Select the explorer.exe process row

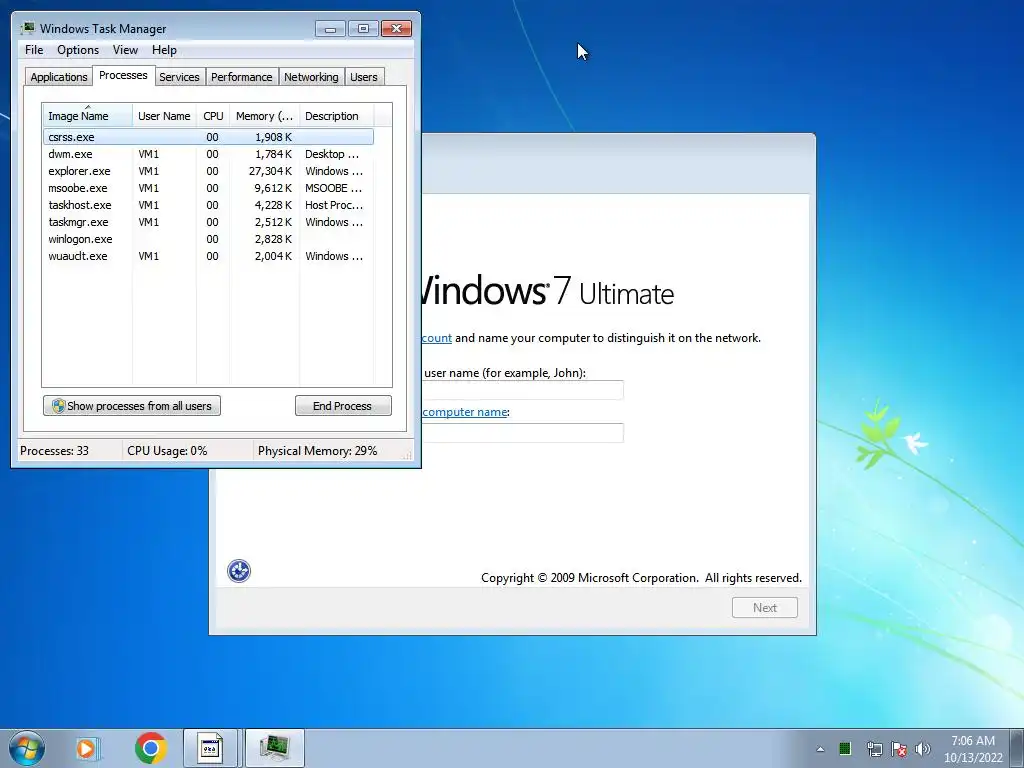point(208,171)
